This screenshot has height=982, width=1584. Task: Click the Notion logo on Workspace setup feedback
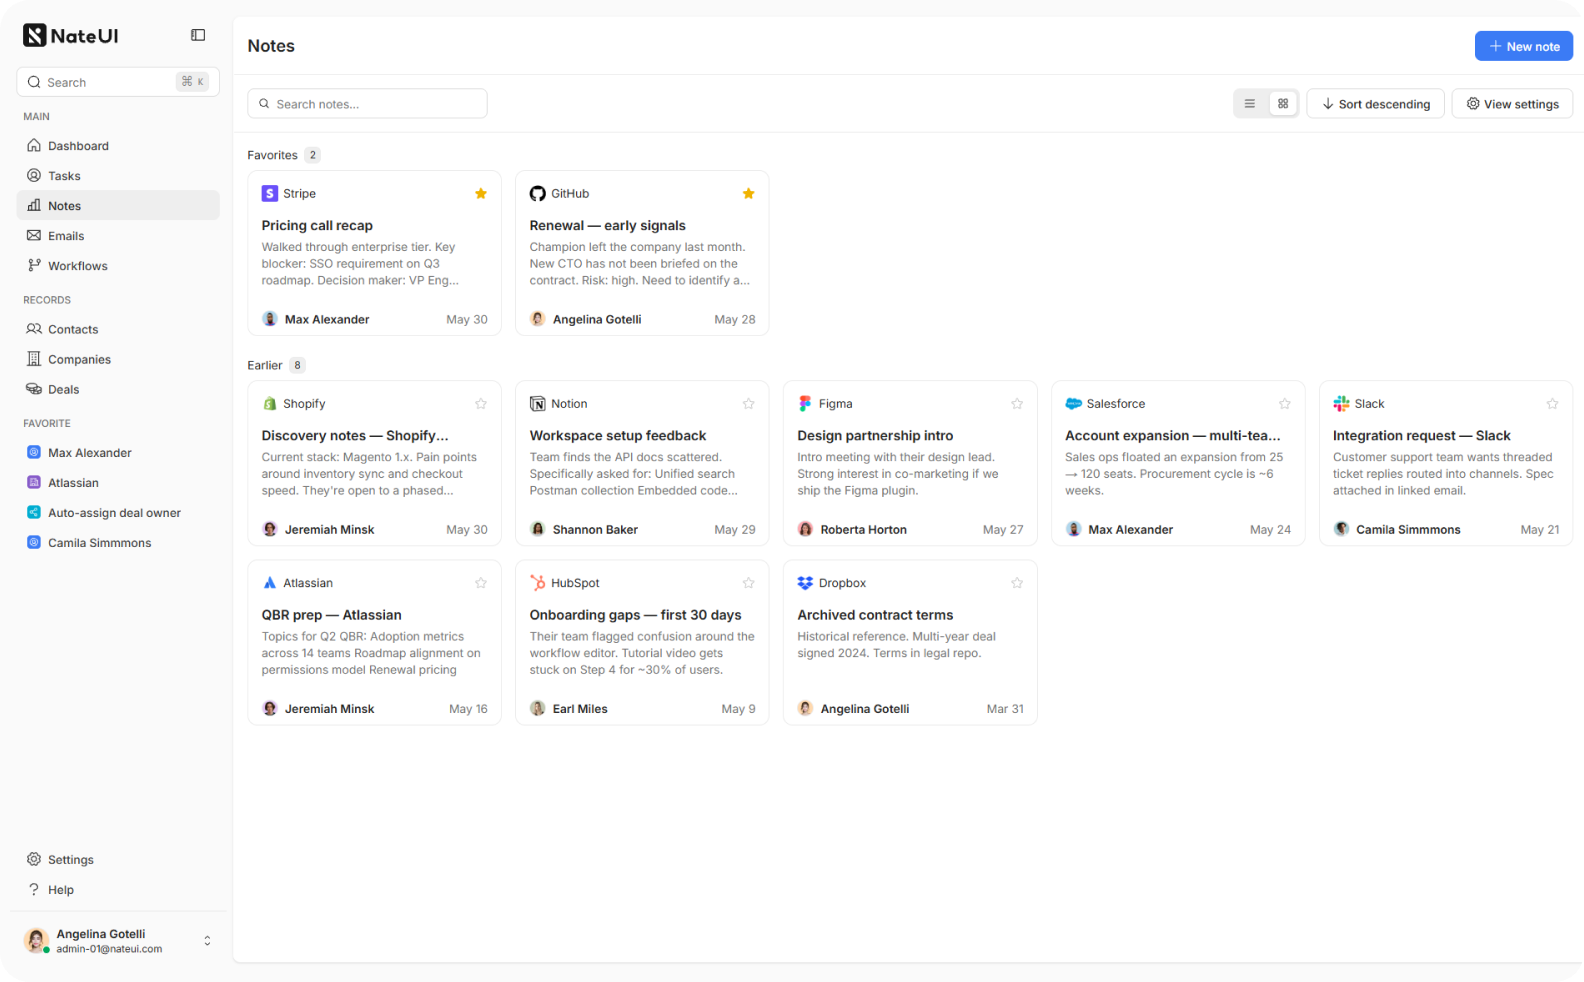[538, 404]
